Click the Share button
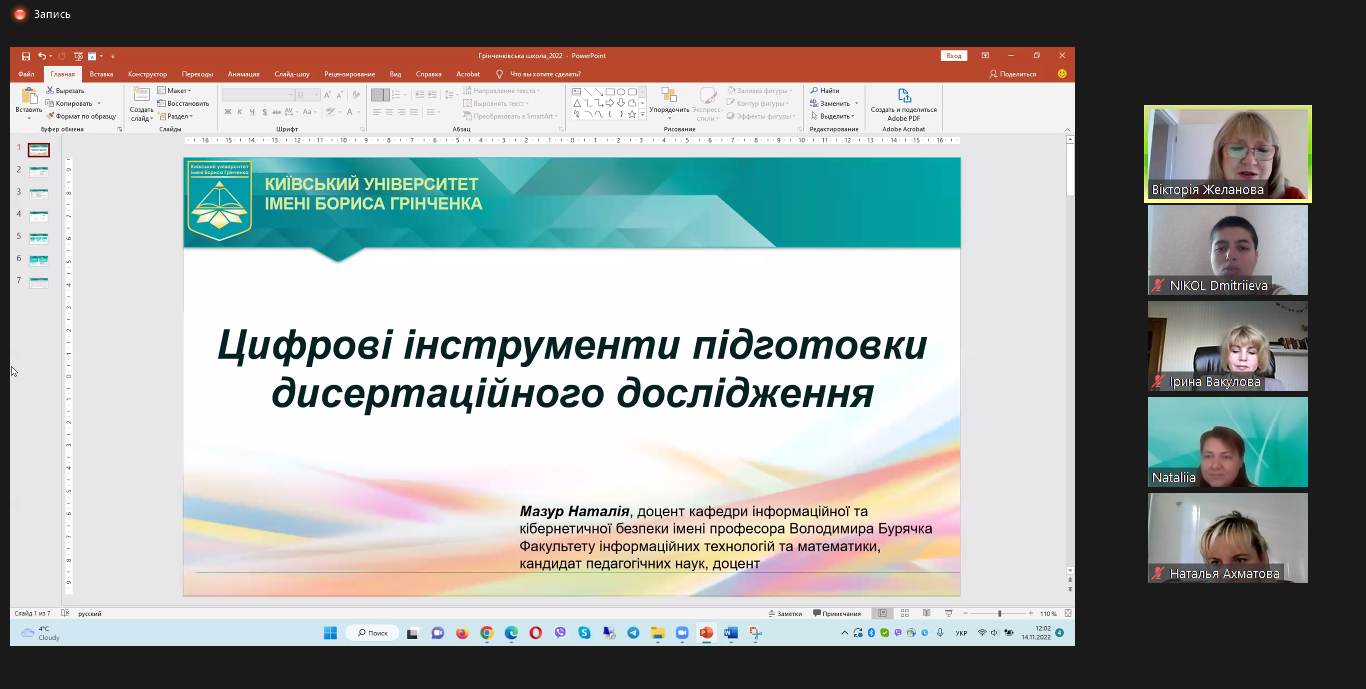The image size is (1366, 689). pos(1013,74)
